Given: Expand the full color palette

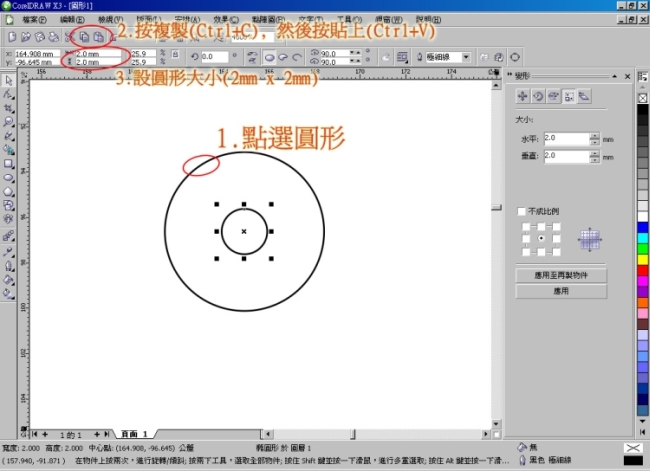Looking at the screenshot, I should pos(643,432).
